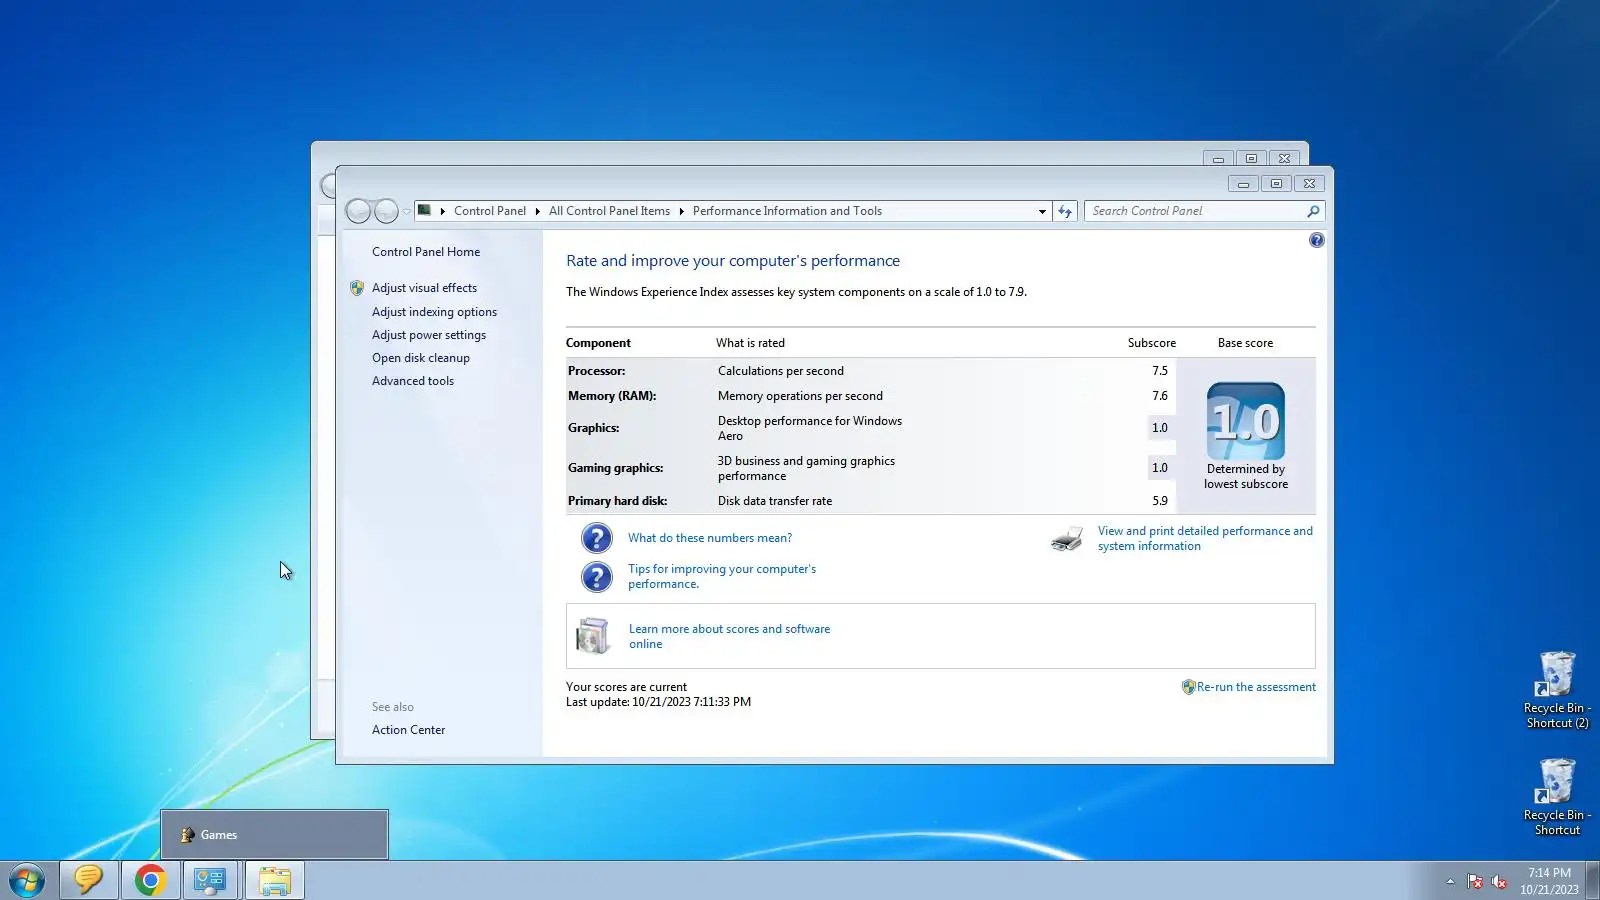
Task: Click the Graphics row label
Action: [x=594, y=428]
